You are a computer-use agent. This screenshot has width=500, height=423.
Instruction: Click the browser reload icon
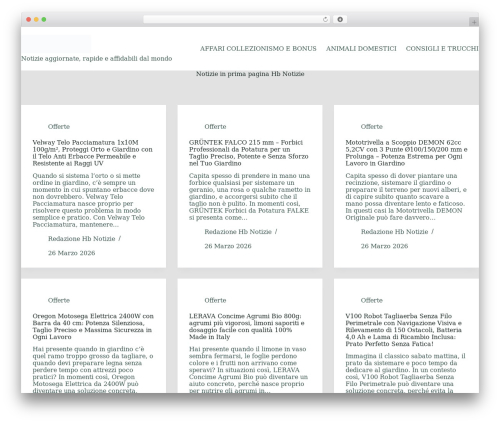coord(325,19)
